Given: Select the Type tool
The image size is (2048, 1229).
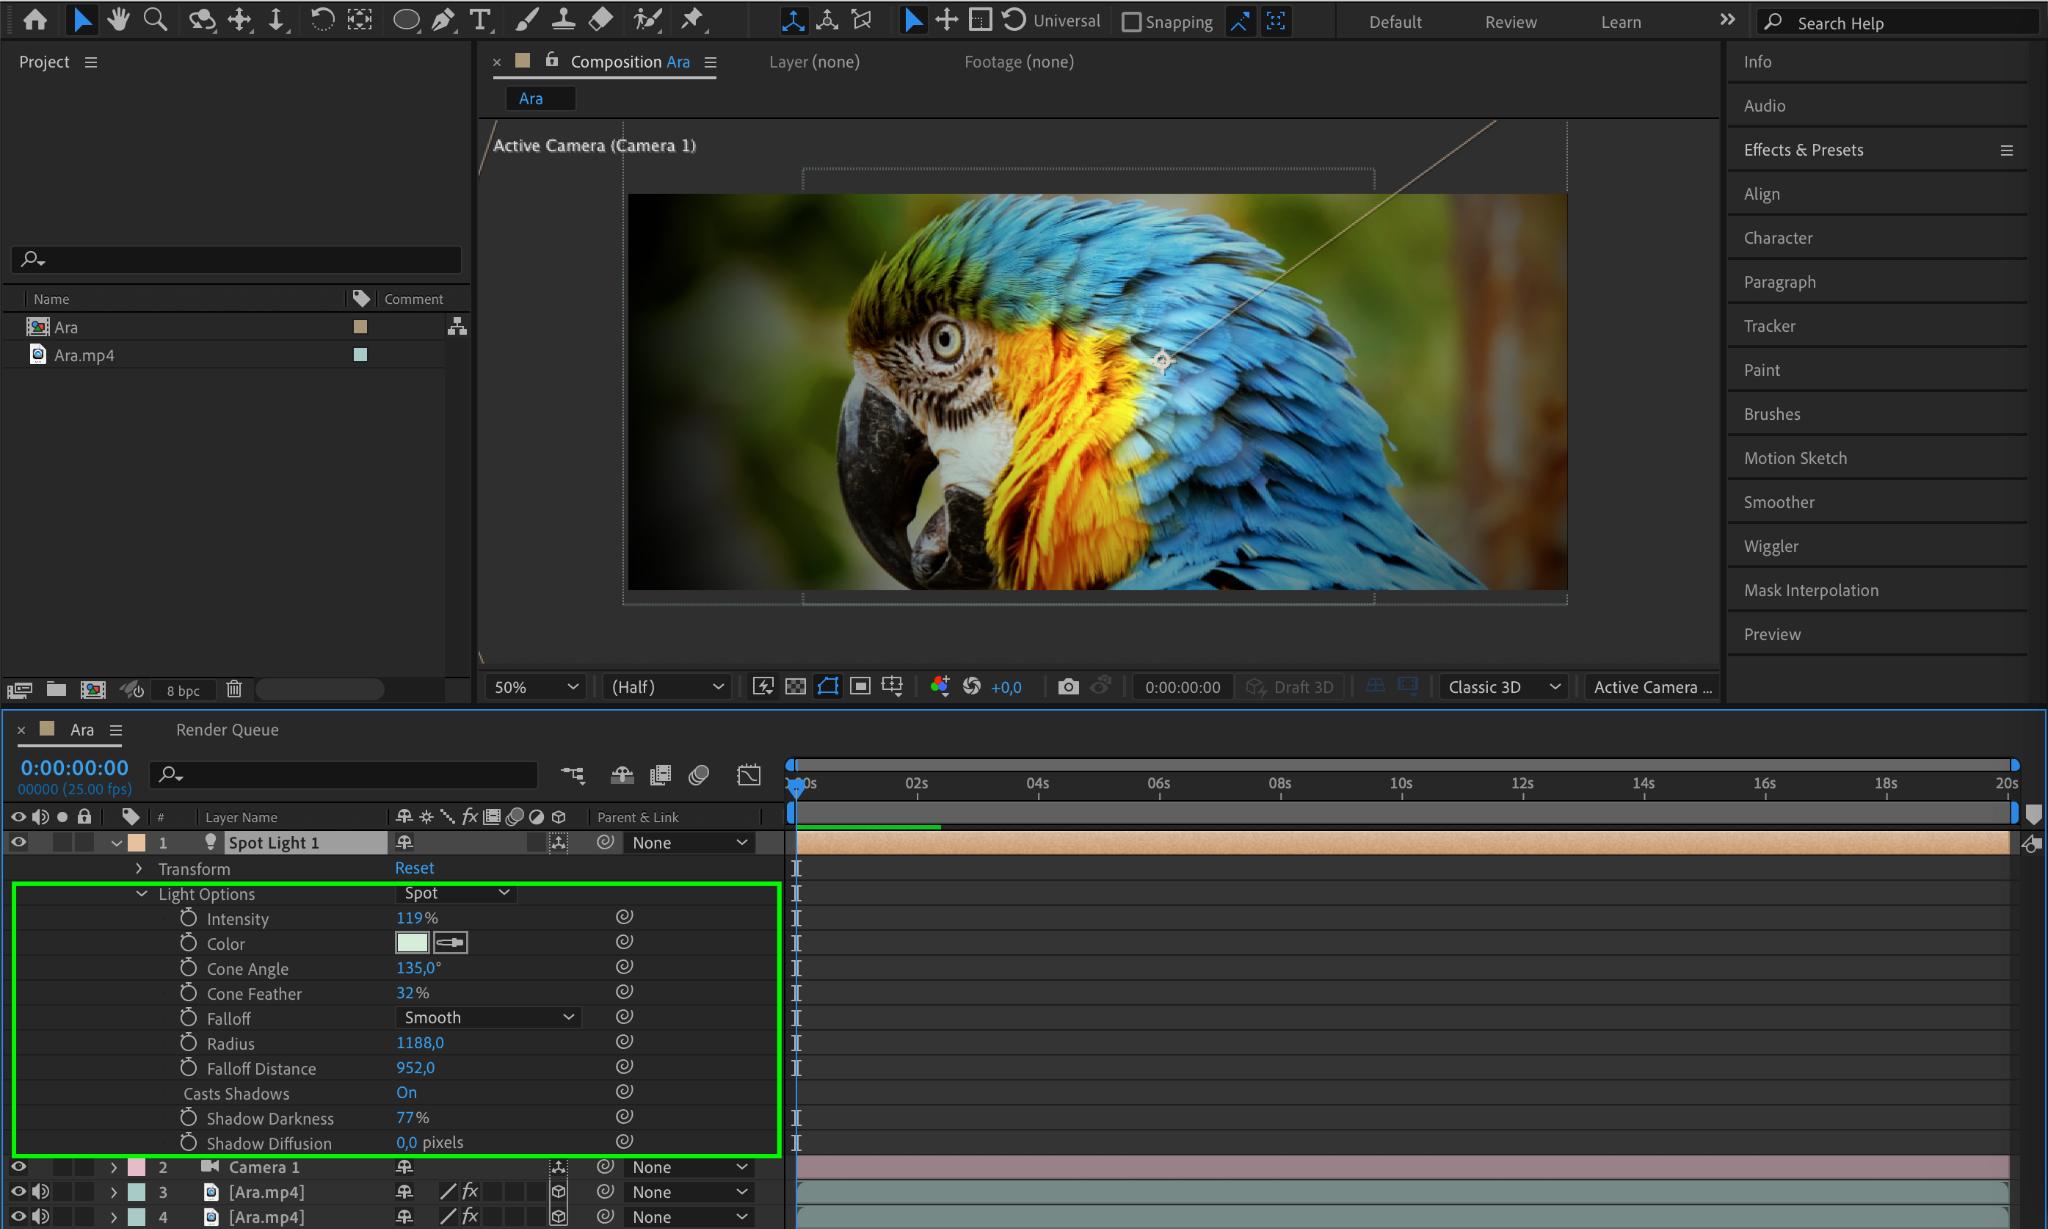Looking at the screenshot, I should click(480, 19).
